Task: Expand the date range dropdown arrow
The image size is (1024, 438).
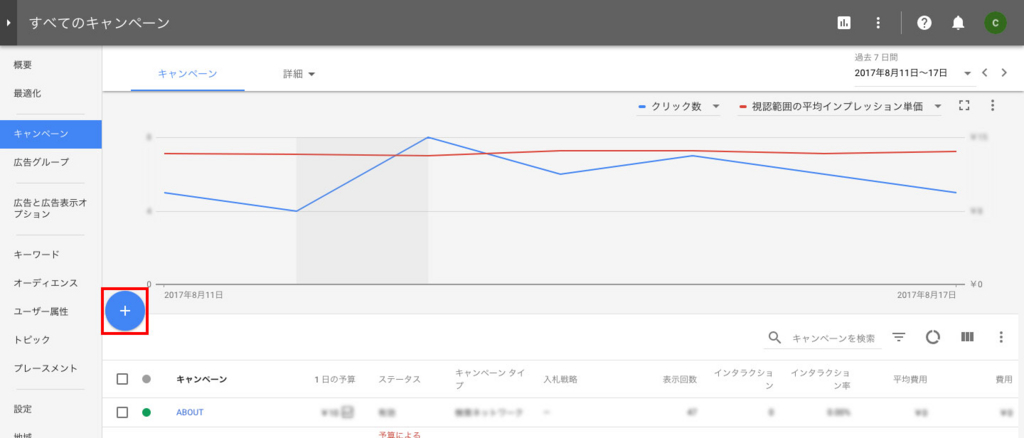Action: tap(967, 73)
